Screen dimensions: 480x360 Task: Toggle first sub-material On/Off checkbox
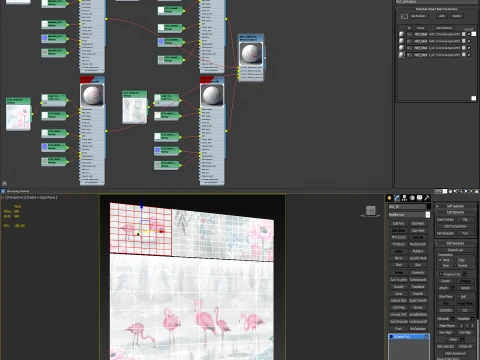[x=469, y=34]
